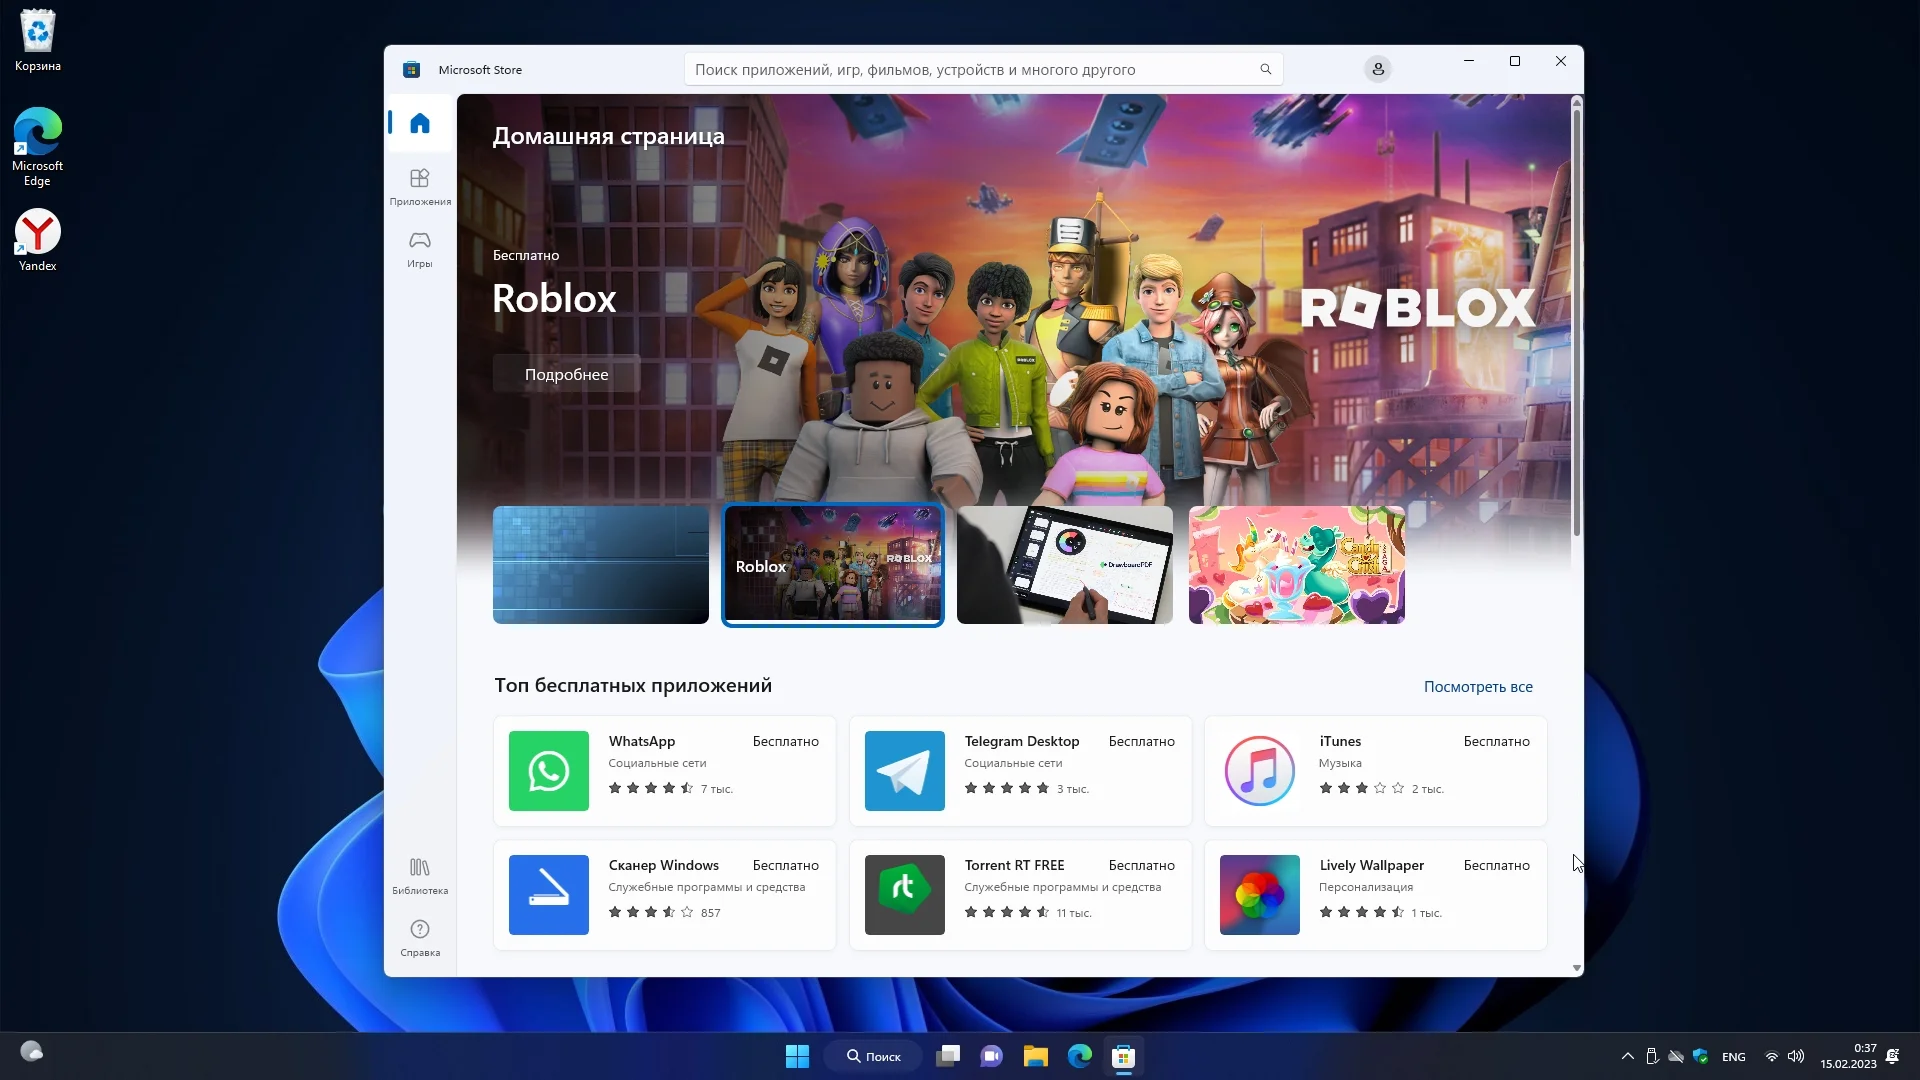The image size is (1920, 1080).
Task: Open the iTunes app tile
Action: (x=1375, y=771)
